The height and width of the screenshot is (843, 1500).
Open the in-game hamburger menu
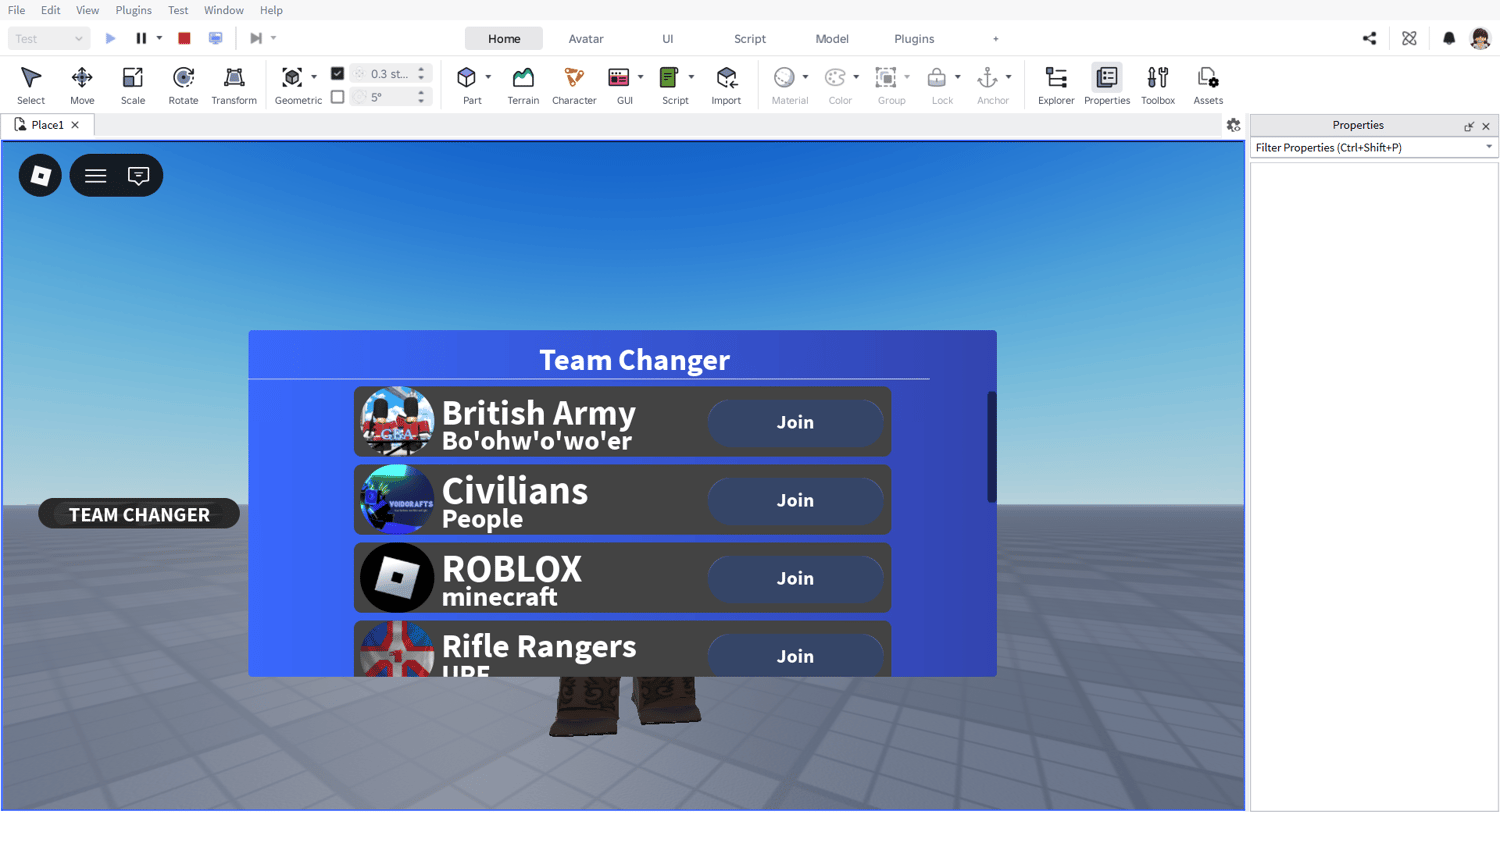coord(96,176)
